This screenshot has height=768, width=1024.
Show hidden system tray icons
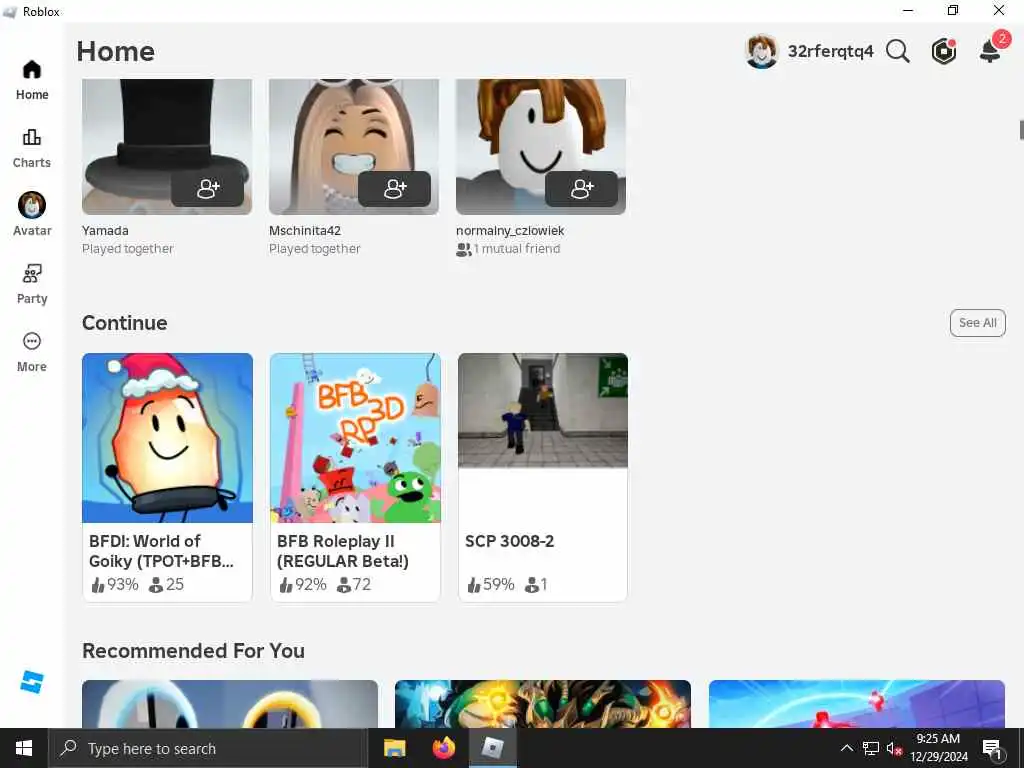[x=846, y=748]
